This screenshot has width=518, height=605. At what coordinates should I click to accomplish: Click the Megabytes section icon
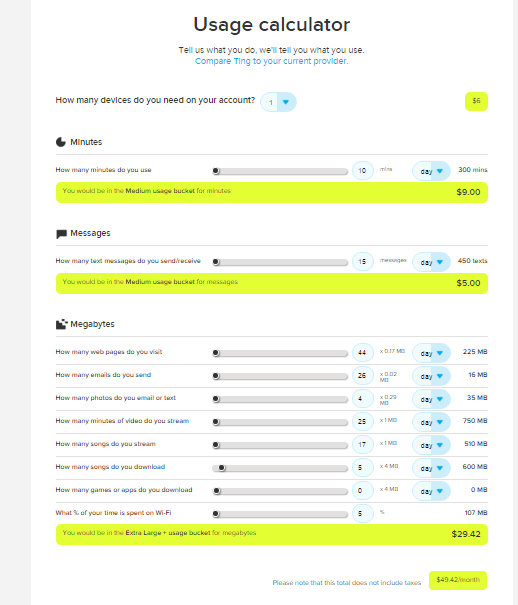pyautogui.click(x=61, y=324)
